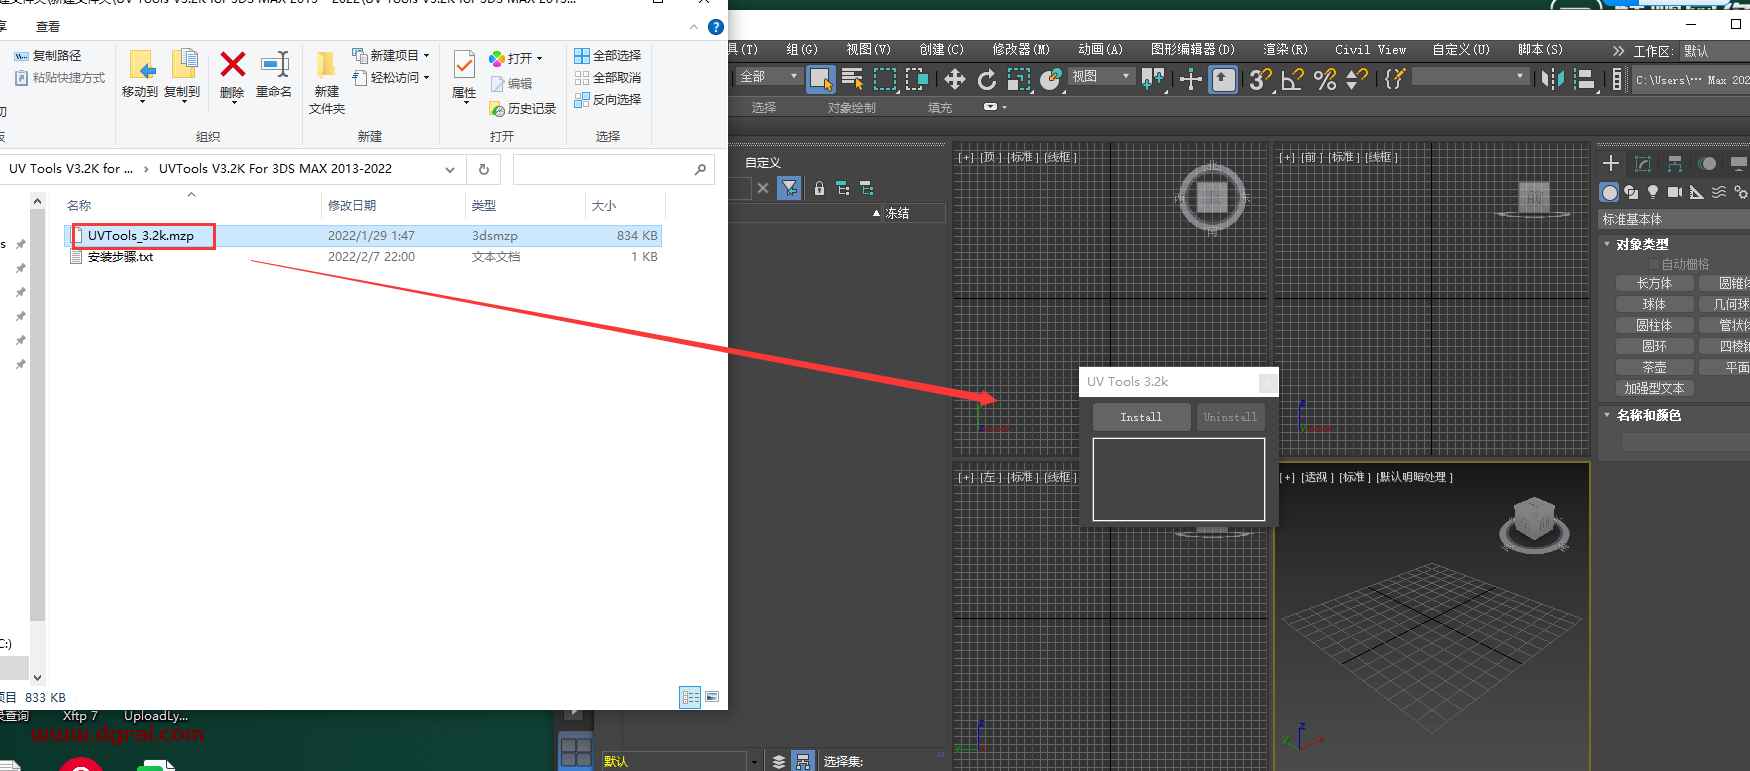Click the 茶壶 teapot button
Screen dimensions: 1750x771
pos(1654,367)
